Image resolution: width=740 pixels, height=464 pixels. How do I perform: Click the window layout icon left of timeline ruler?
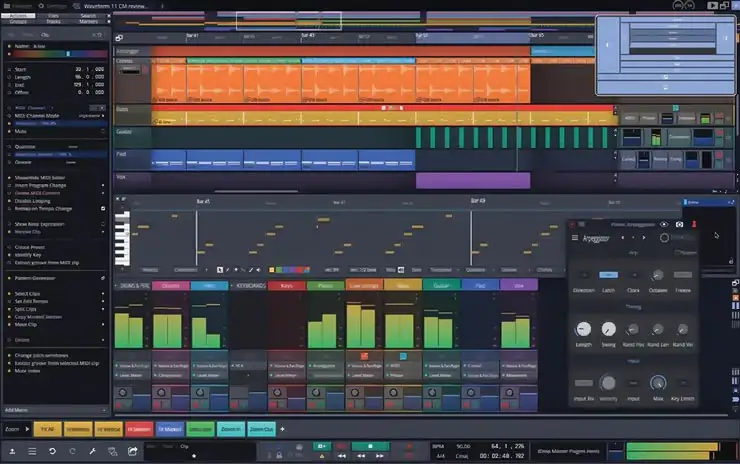(119, 38)
